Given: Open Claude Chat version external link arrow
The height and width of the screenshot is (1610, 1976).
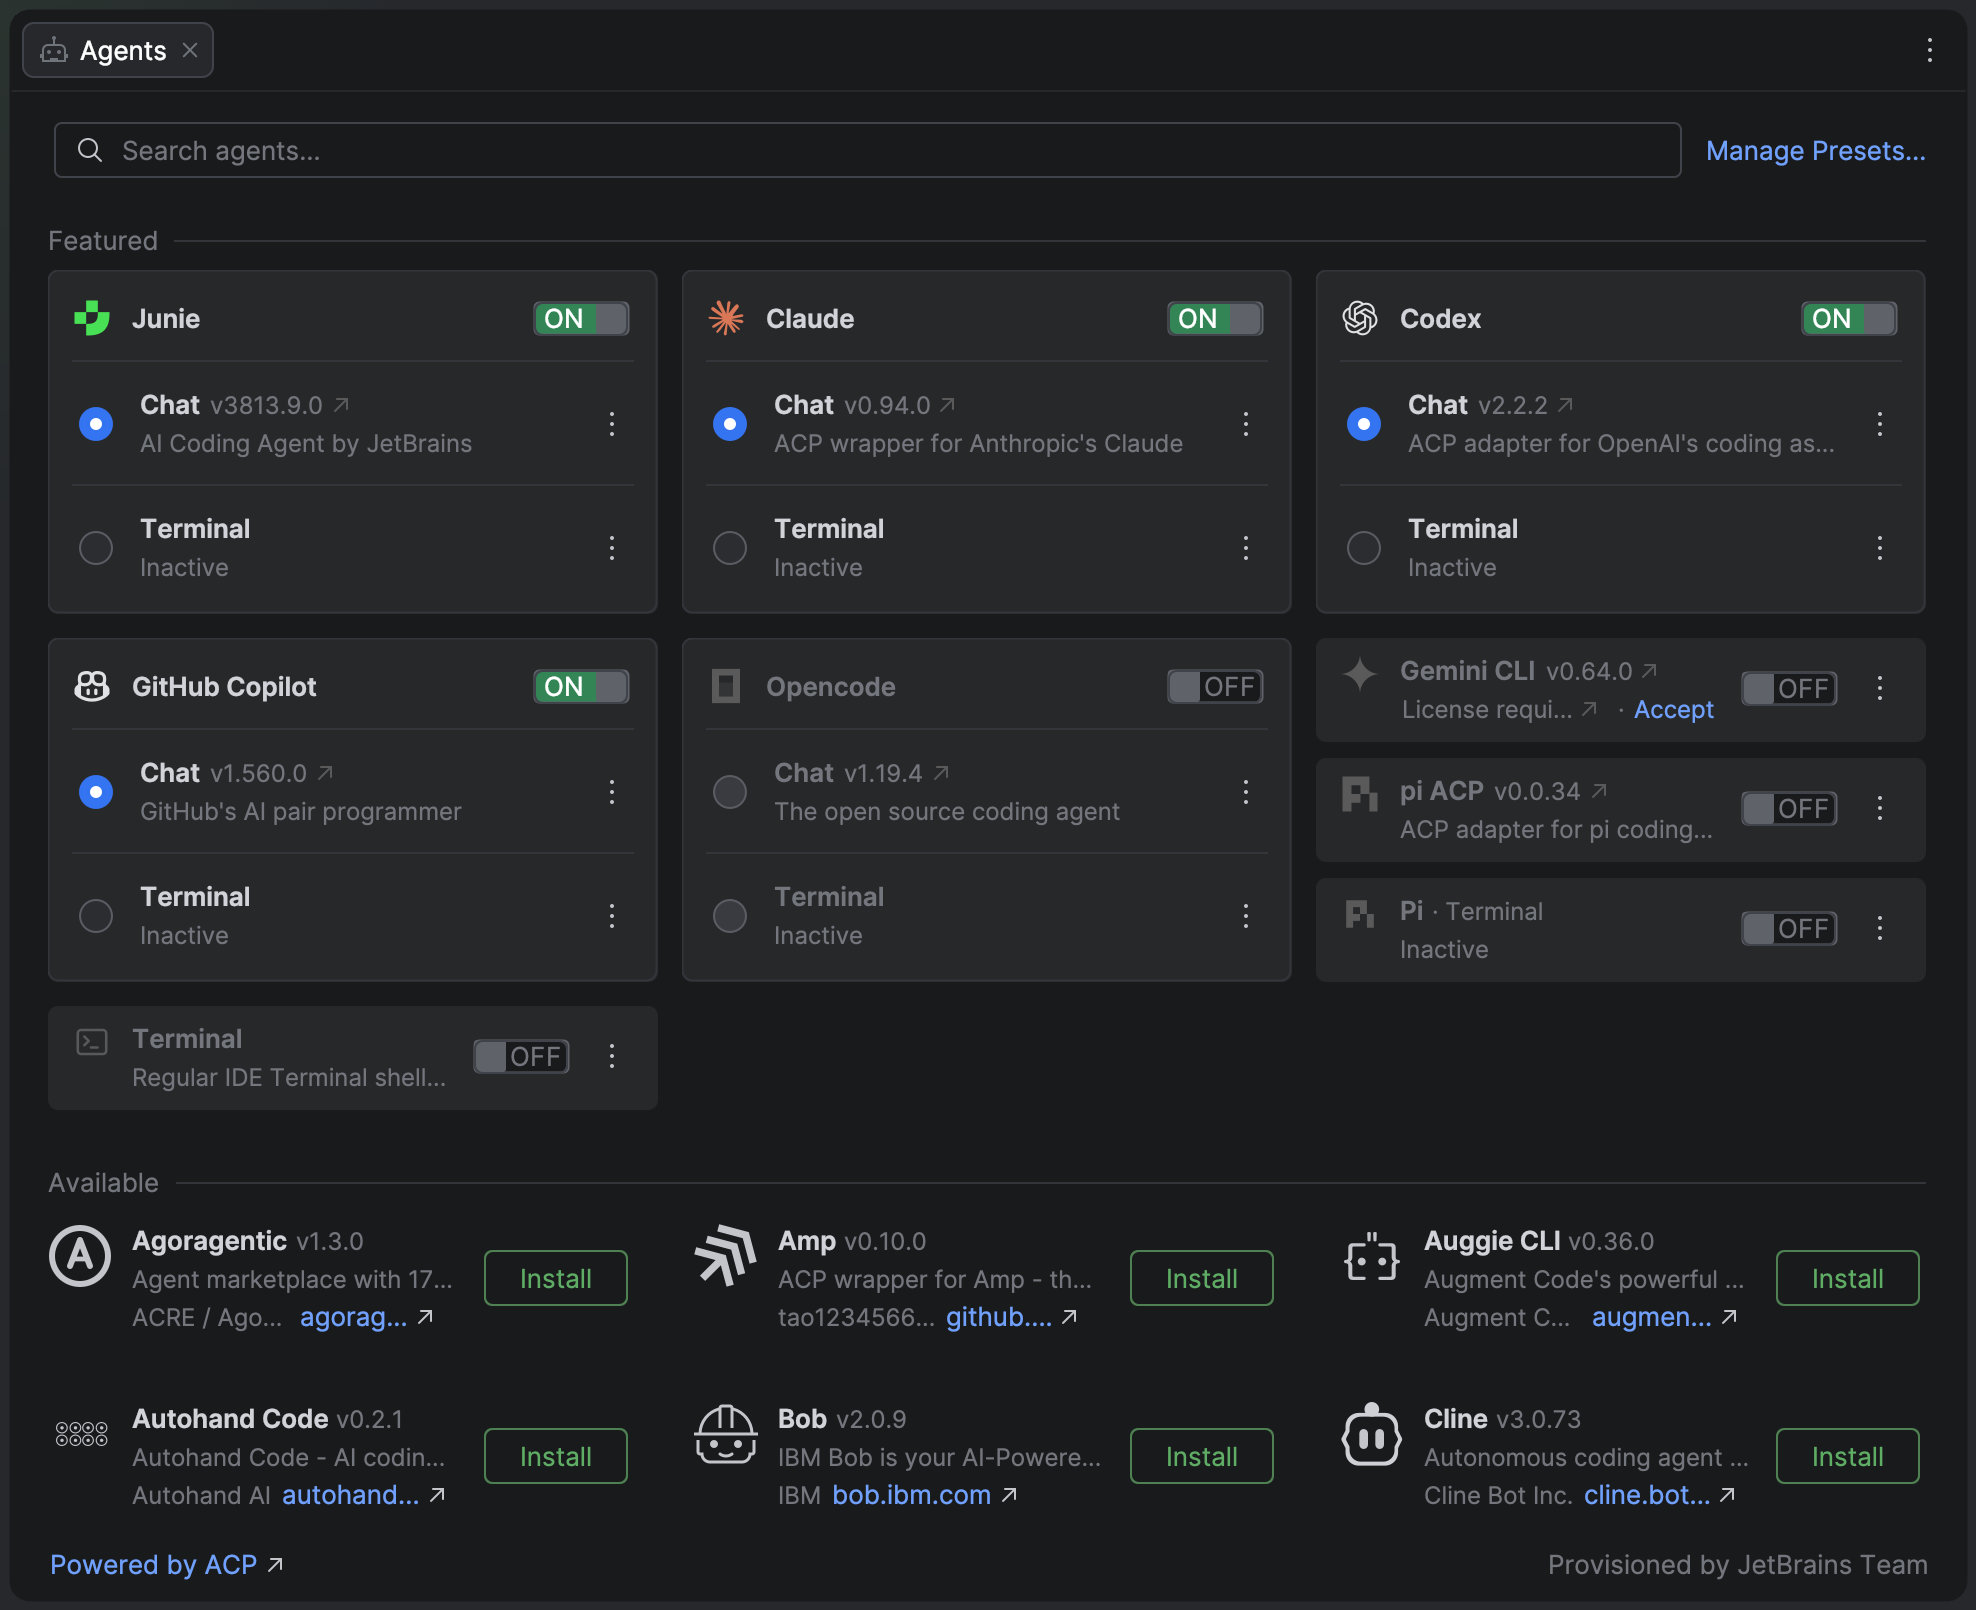Looking at the screenshot, I should [x=947, y=404].
